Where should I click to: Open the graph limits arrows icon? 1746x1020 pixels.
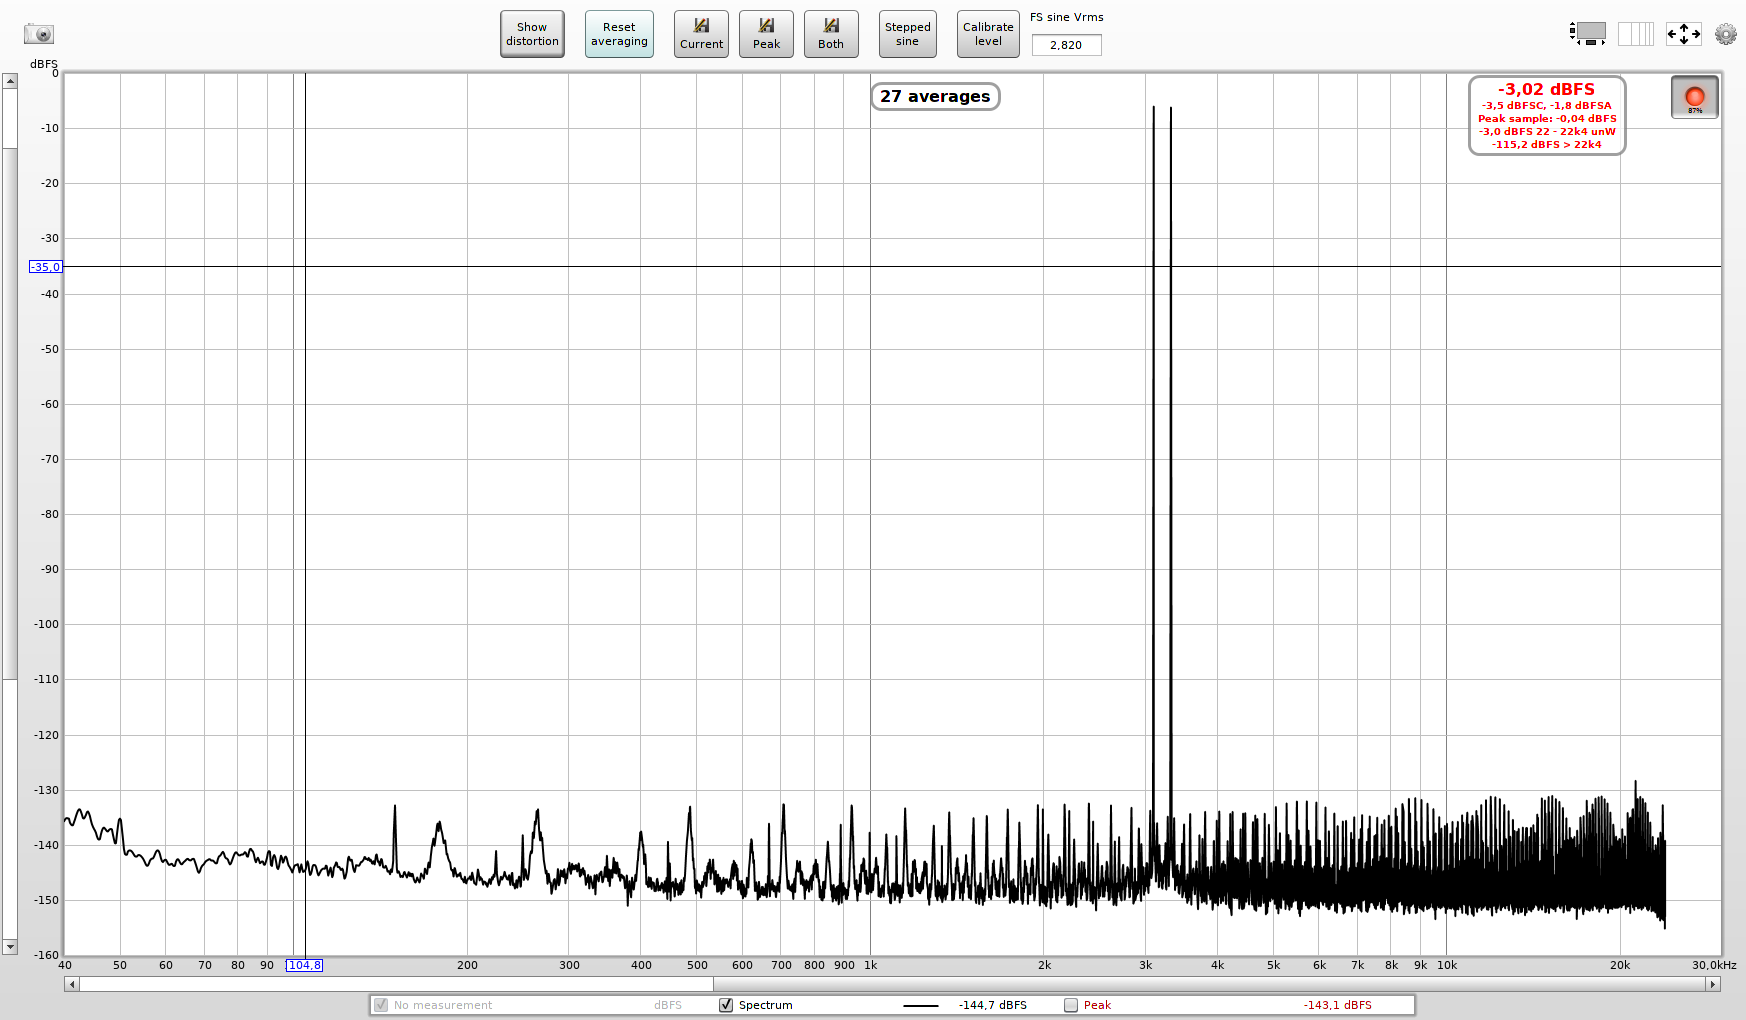coord(1684,34)
